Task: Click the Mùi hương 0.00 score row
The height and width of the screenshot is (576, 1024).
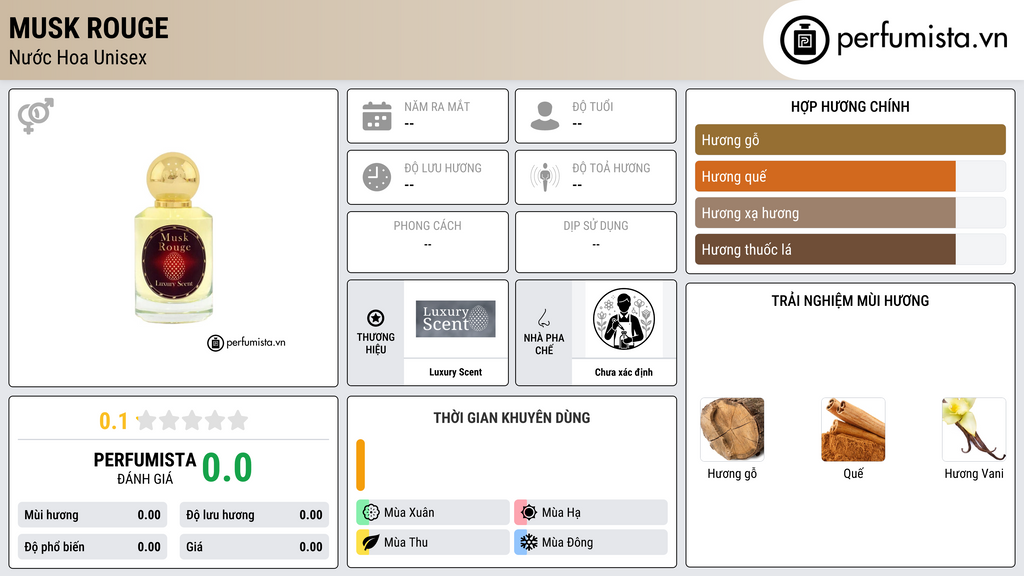Action: click(x=92, y=515)
